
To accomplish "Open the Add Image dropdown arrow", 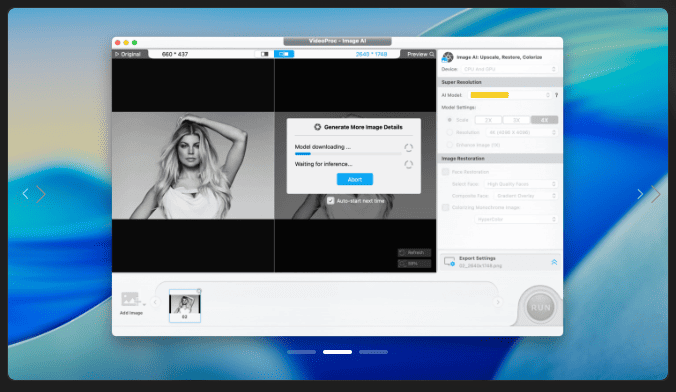I will coord(144,304).
